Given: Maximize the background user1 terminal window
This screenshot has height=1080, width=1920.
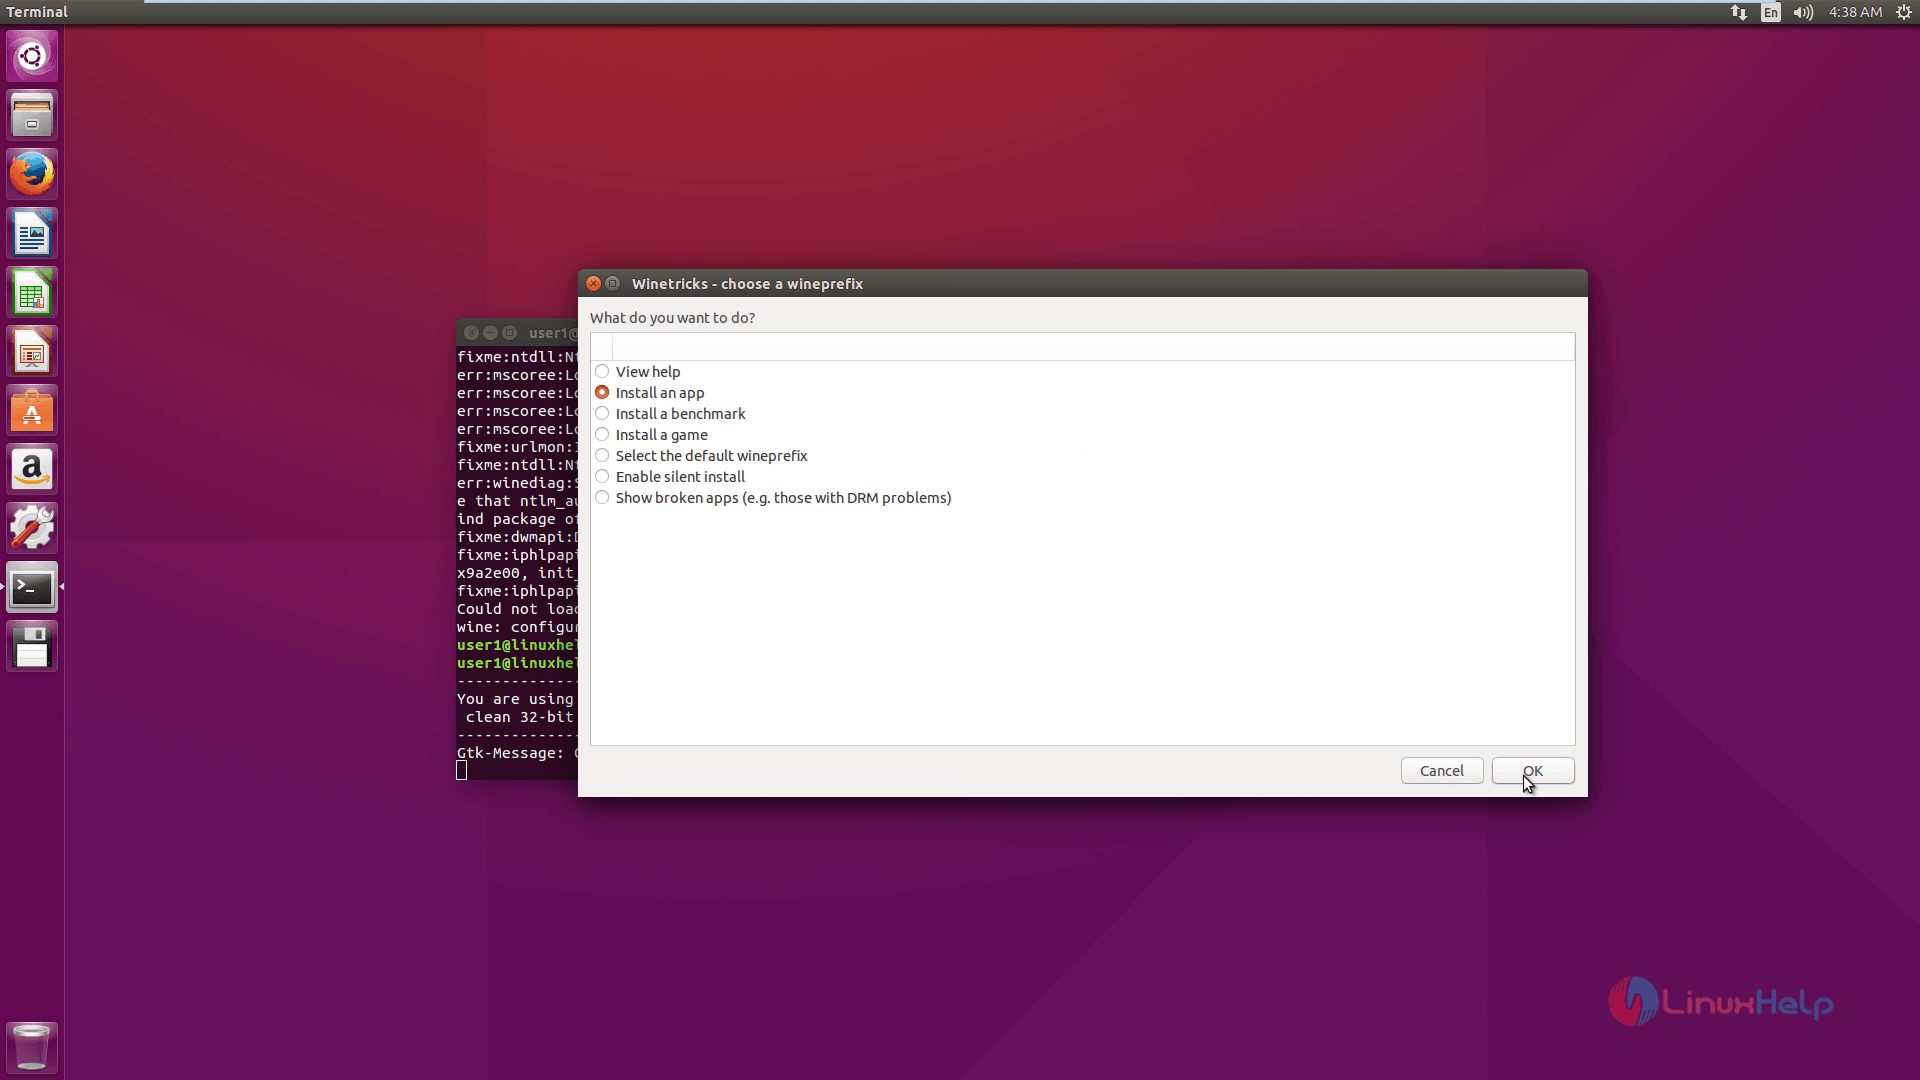Looking at the screenshot, I should tap(509, 333).
